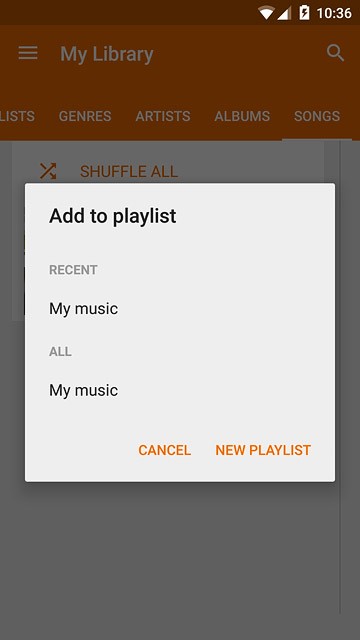360x640 pixels.
Task: Dismiss dialog with CANCEL button
Action: (164, 450)
